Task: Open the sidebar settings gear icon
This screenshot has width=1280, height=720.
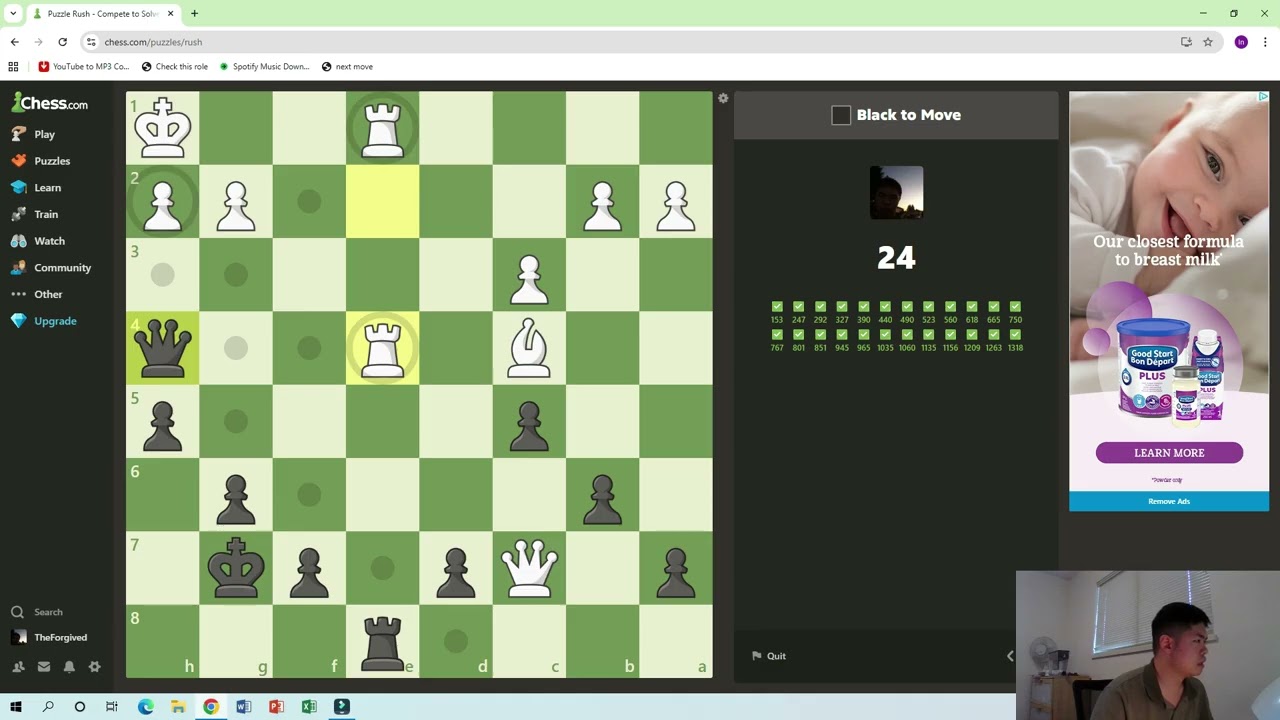Action: [x=95, y=666]
